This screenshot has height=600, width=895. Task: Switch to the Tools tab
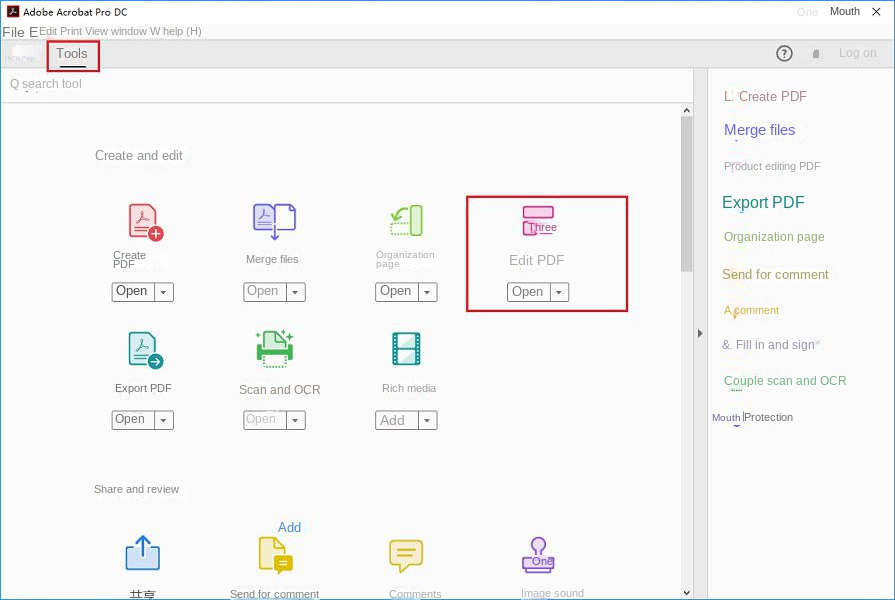(71, 54)
